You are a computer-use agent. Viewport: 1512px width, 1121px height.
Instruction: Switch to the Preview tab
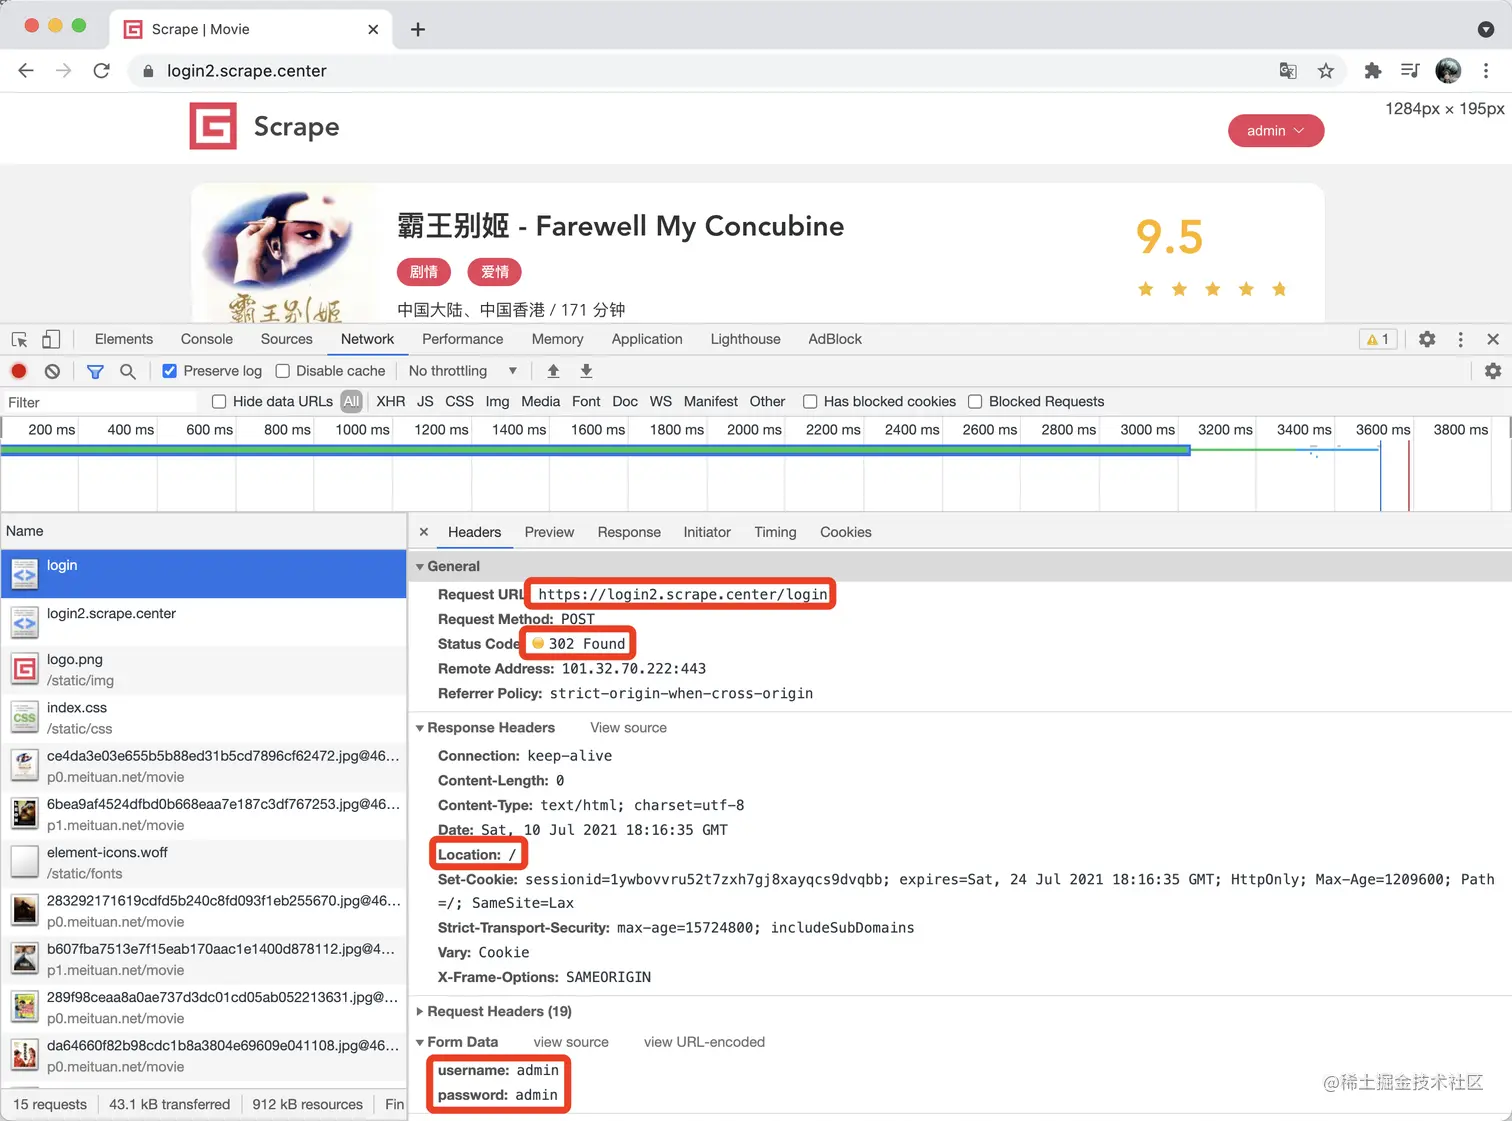click(x=549, y=532)
